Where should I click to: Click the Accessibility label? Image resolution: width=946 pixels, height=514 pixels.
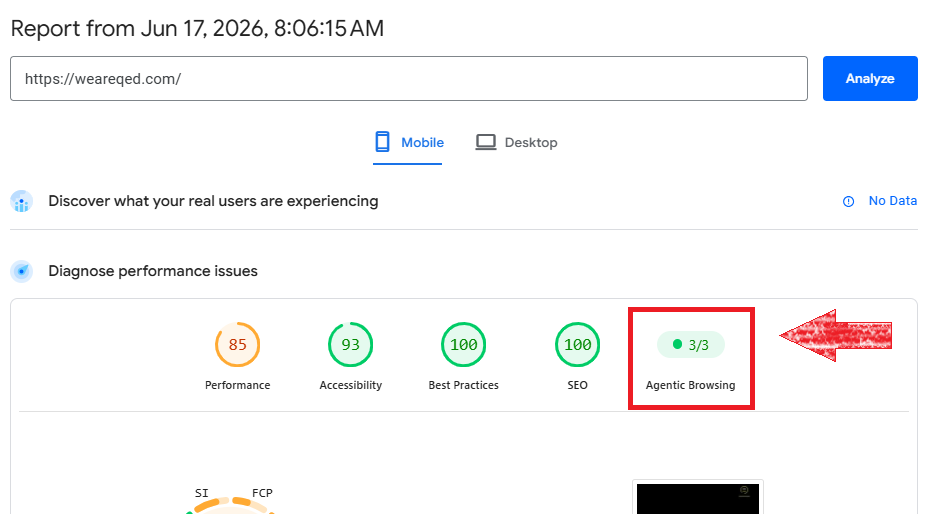(x=351, y=385)
